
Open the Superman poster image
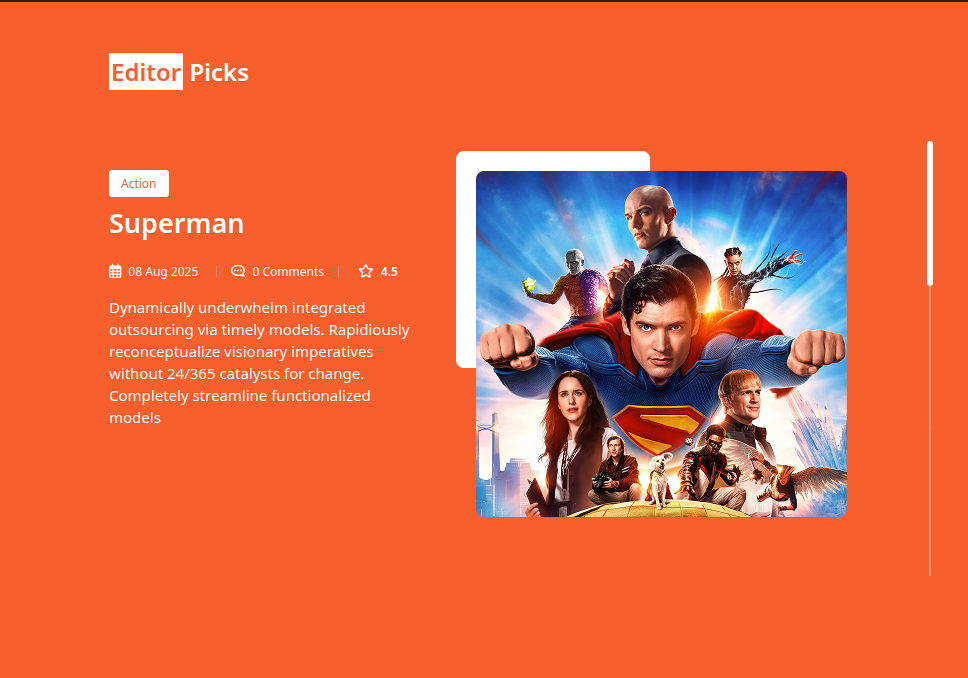pyautogui.click(x=661, y=344)
